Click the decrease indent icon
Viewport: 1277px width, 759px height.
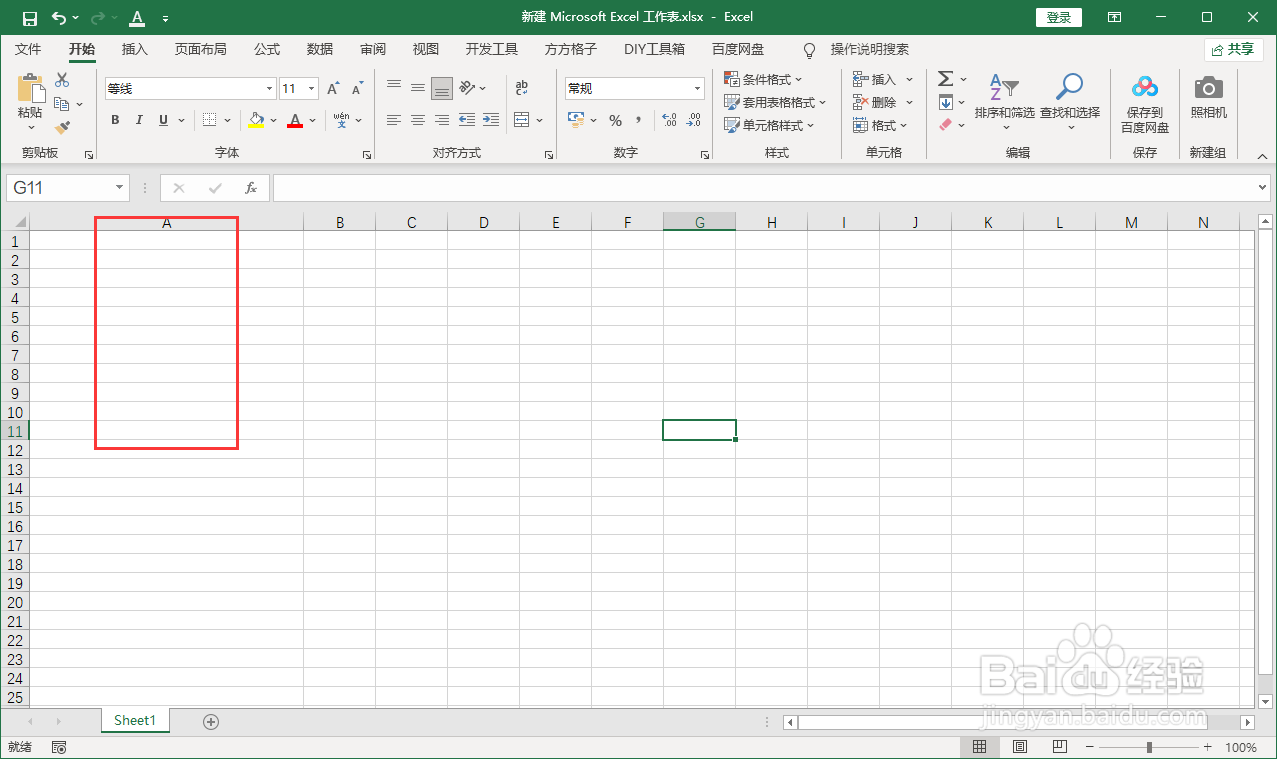[467, 120]
